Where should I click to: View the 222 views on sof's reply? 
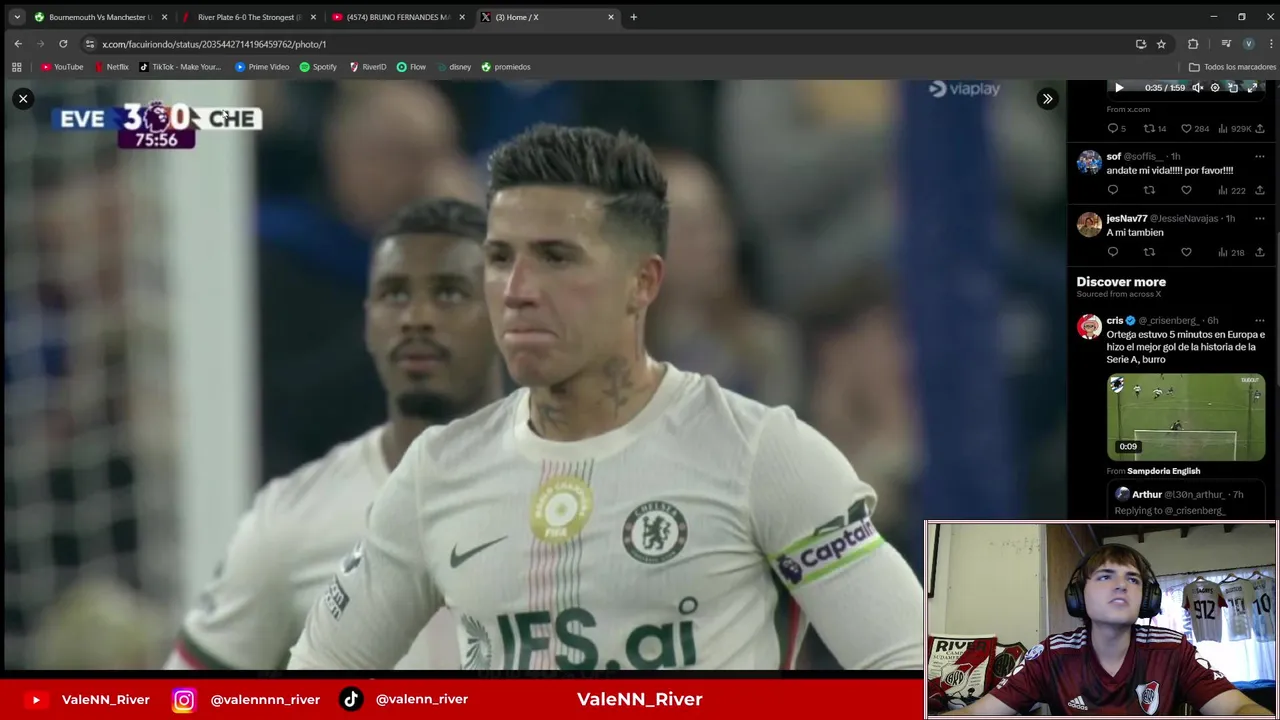tap(1231, 190)
